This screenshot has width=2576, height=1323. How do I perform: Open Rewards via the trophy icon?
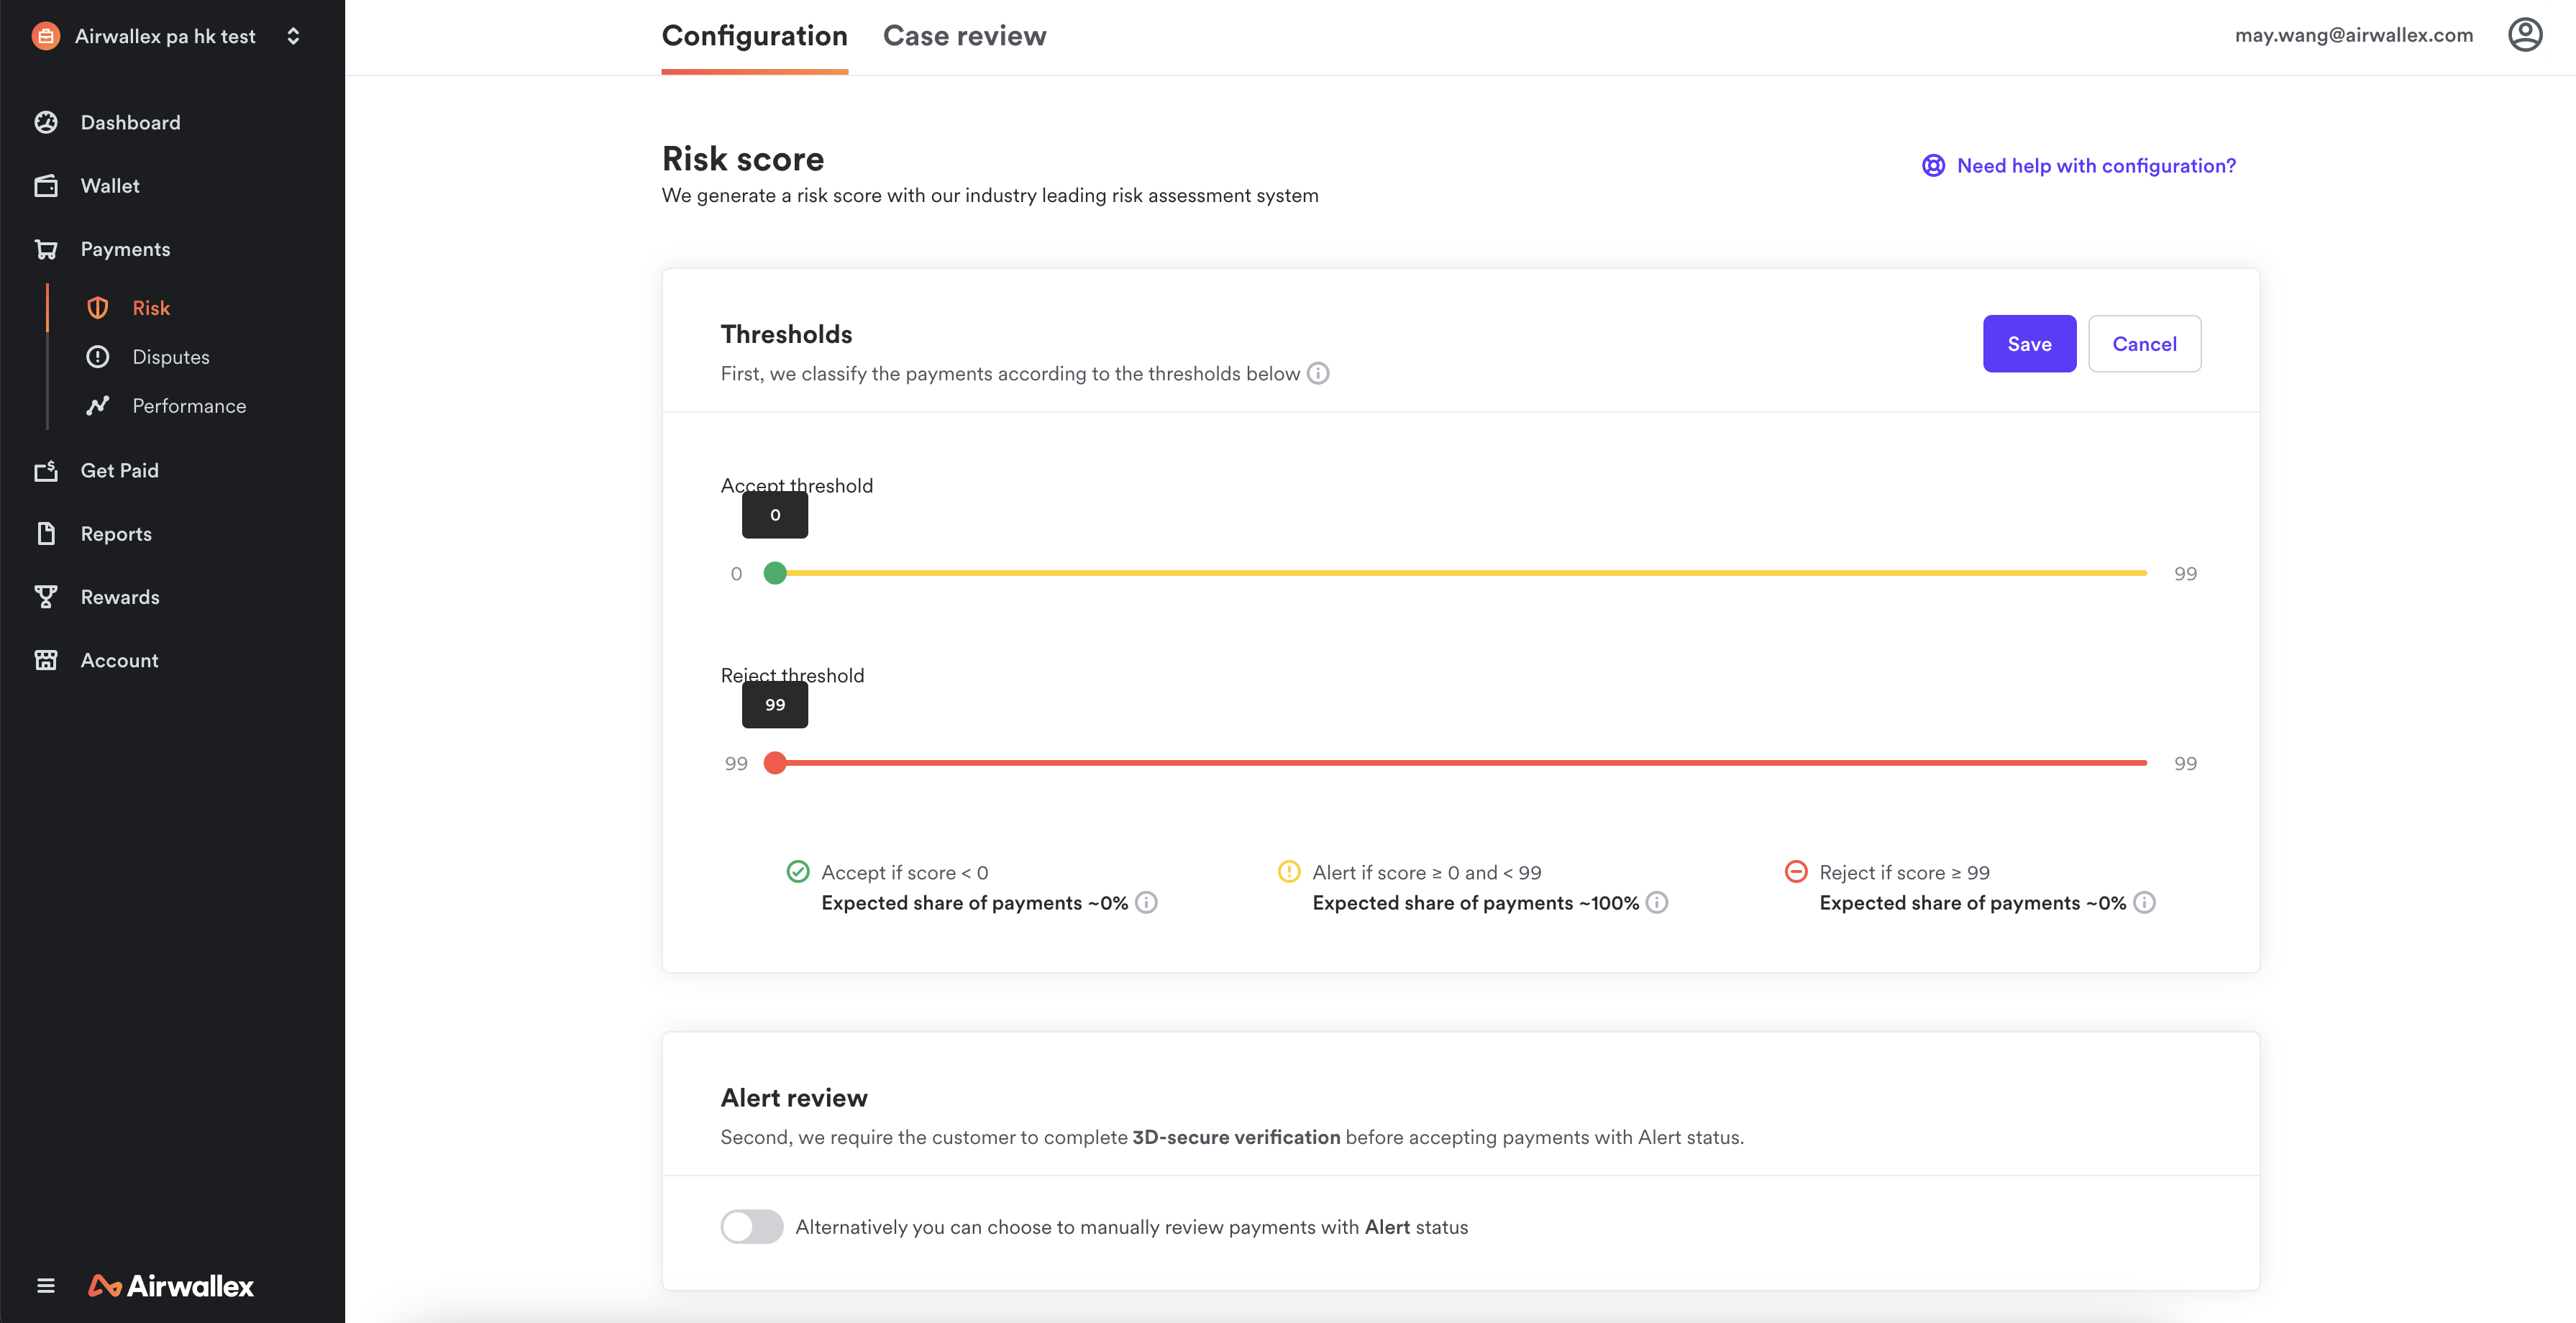(x=46, y=596)
